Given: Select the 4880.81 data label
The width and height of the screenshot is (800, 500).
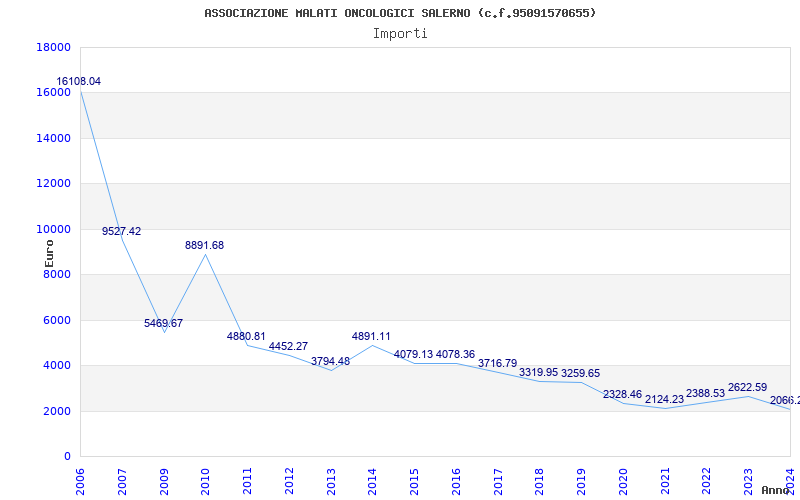Looking at the screenshot, I should click(x=246, y=336).
